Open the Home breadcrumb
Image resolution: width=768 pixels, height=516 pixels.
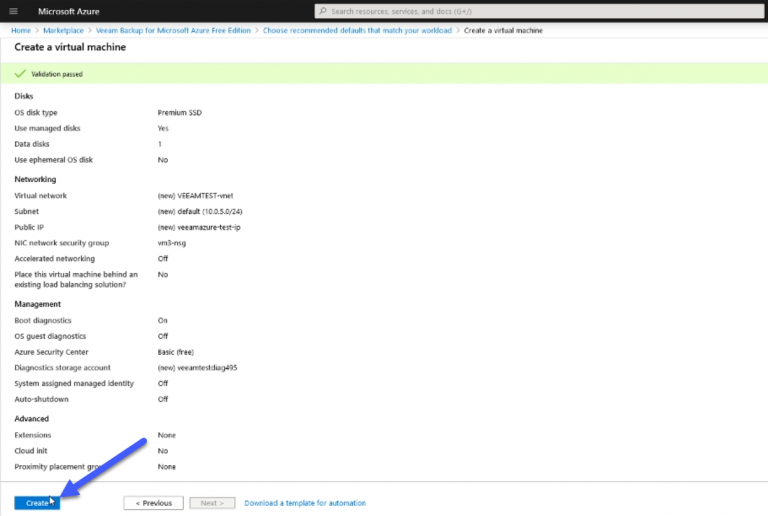click(21, 30)
